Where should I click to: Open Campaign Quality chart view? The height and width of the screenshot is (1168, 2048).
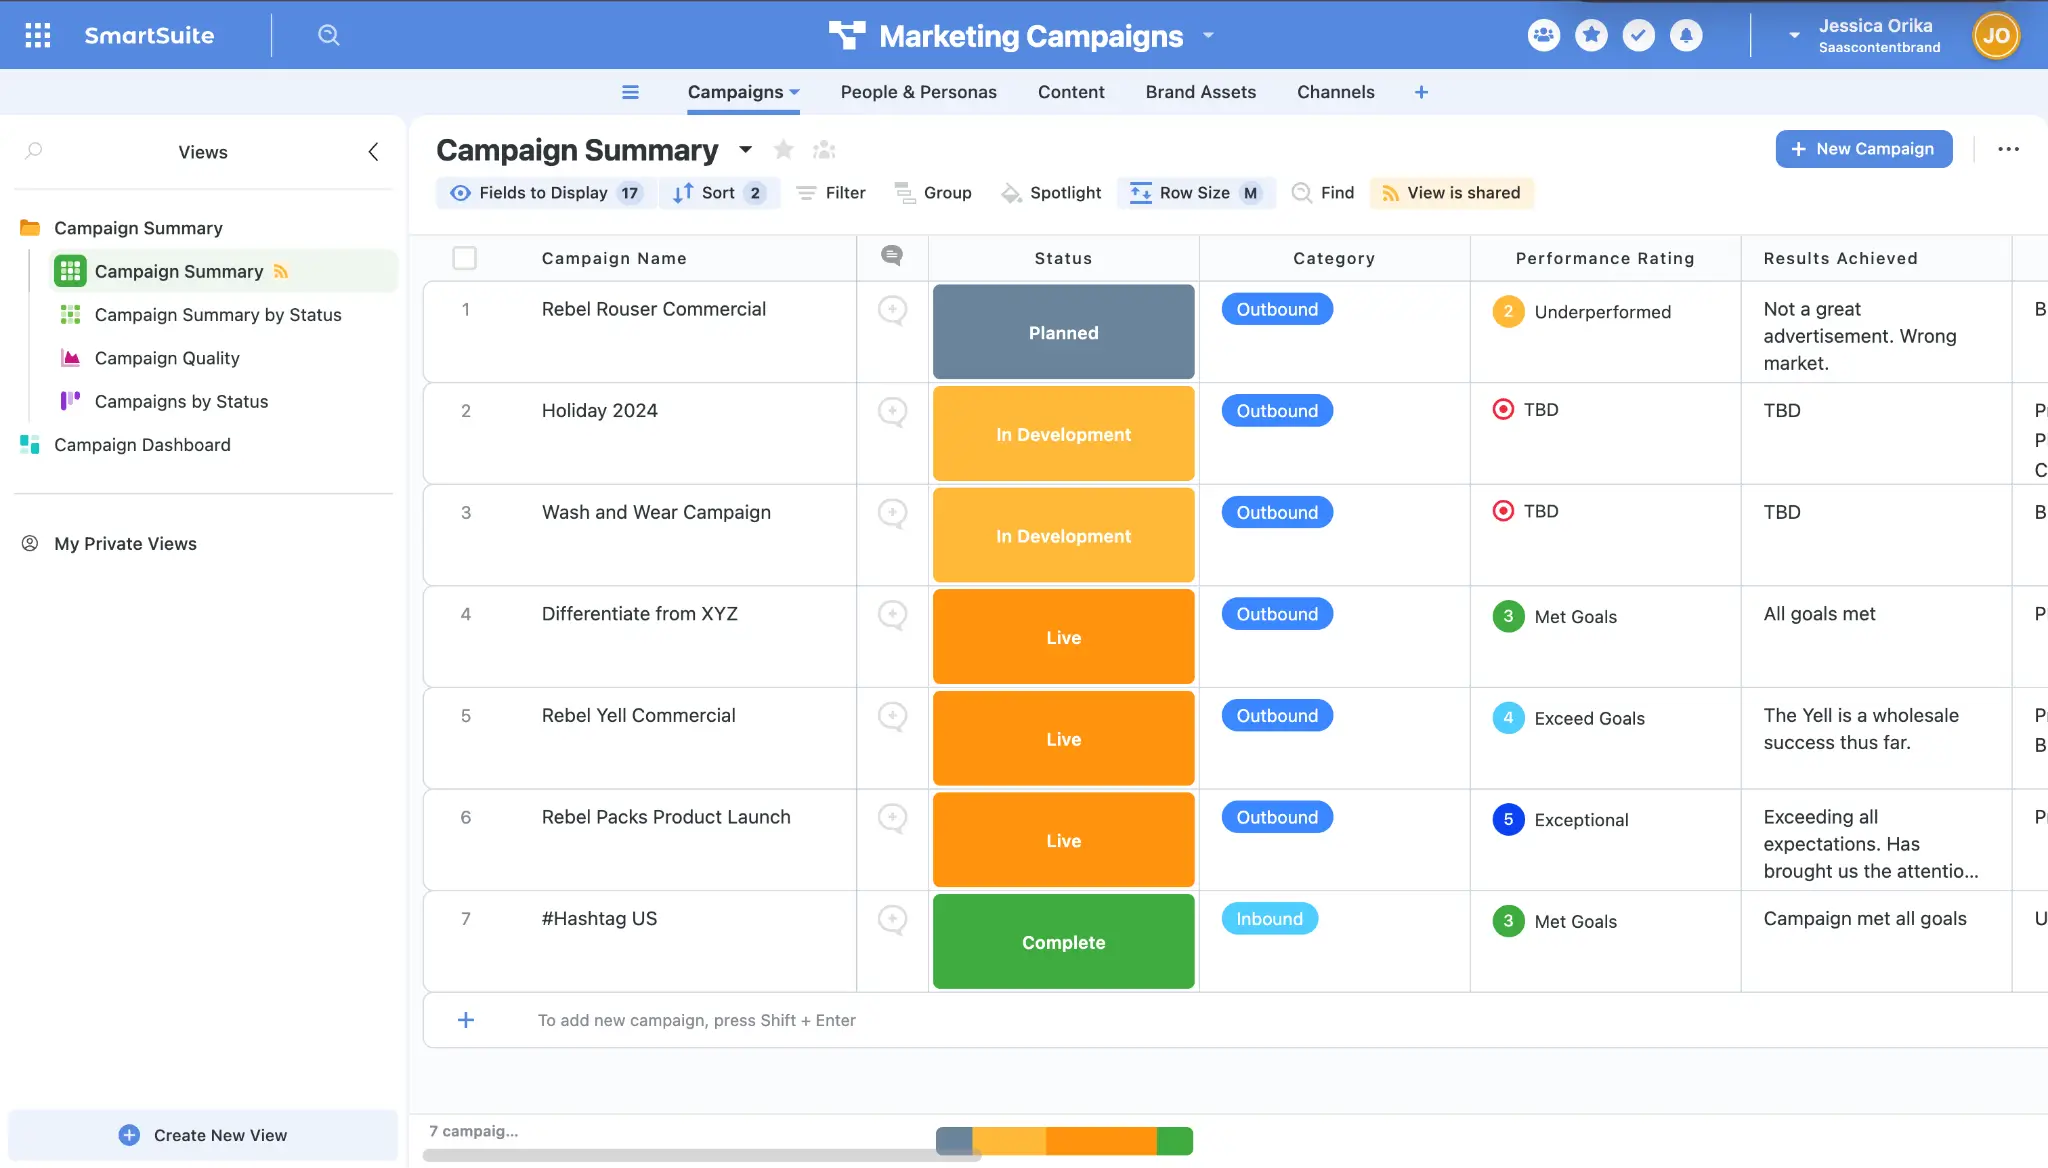(167, 358)
